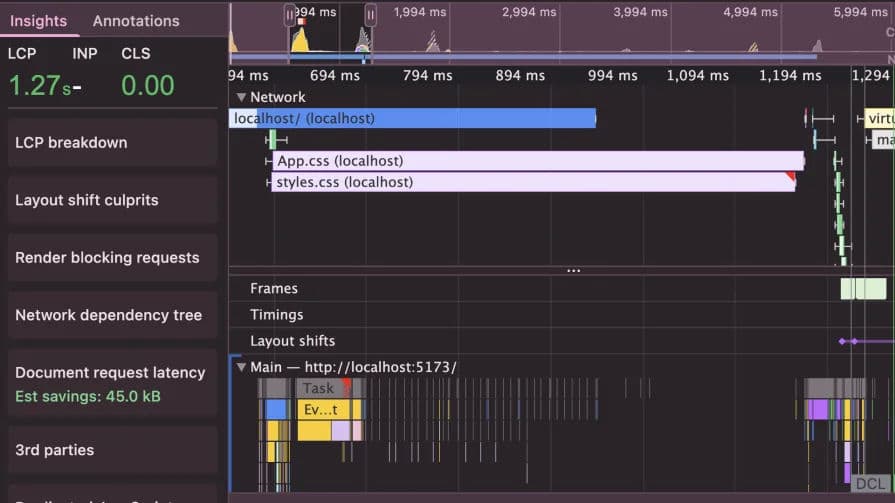Select the Frames track label
This screenshot has width=895, height=503.
click(x=274, y=288)
